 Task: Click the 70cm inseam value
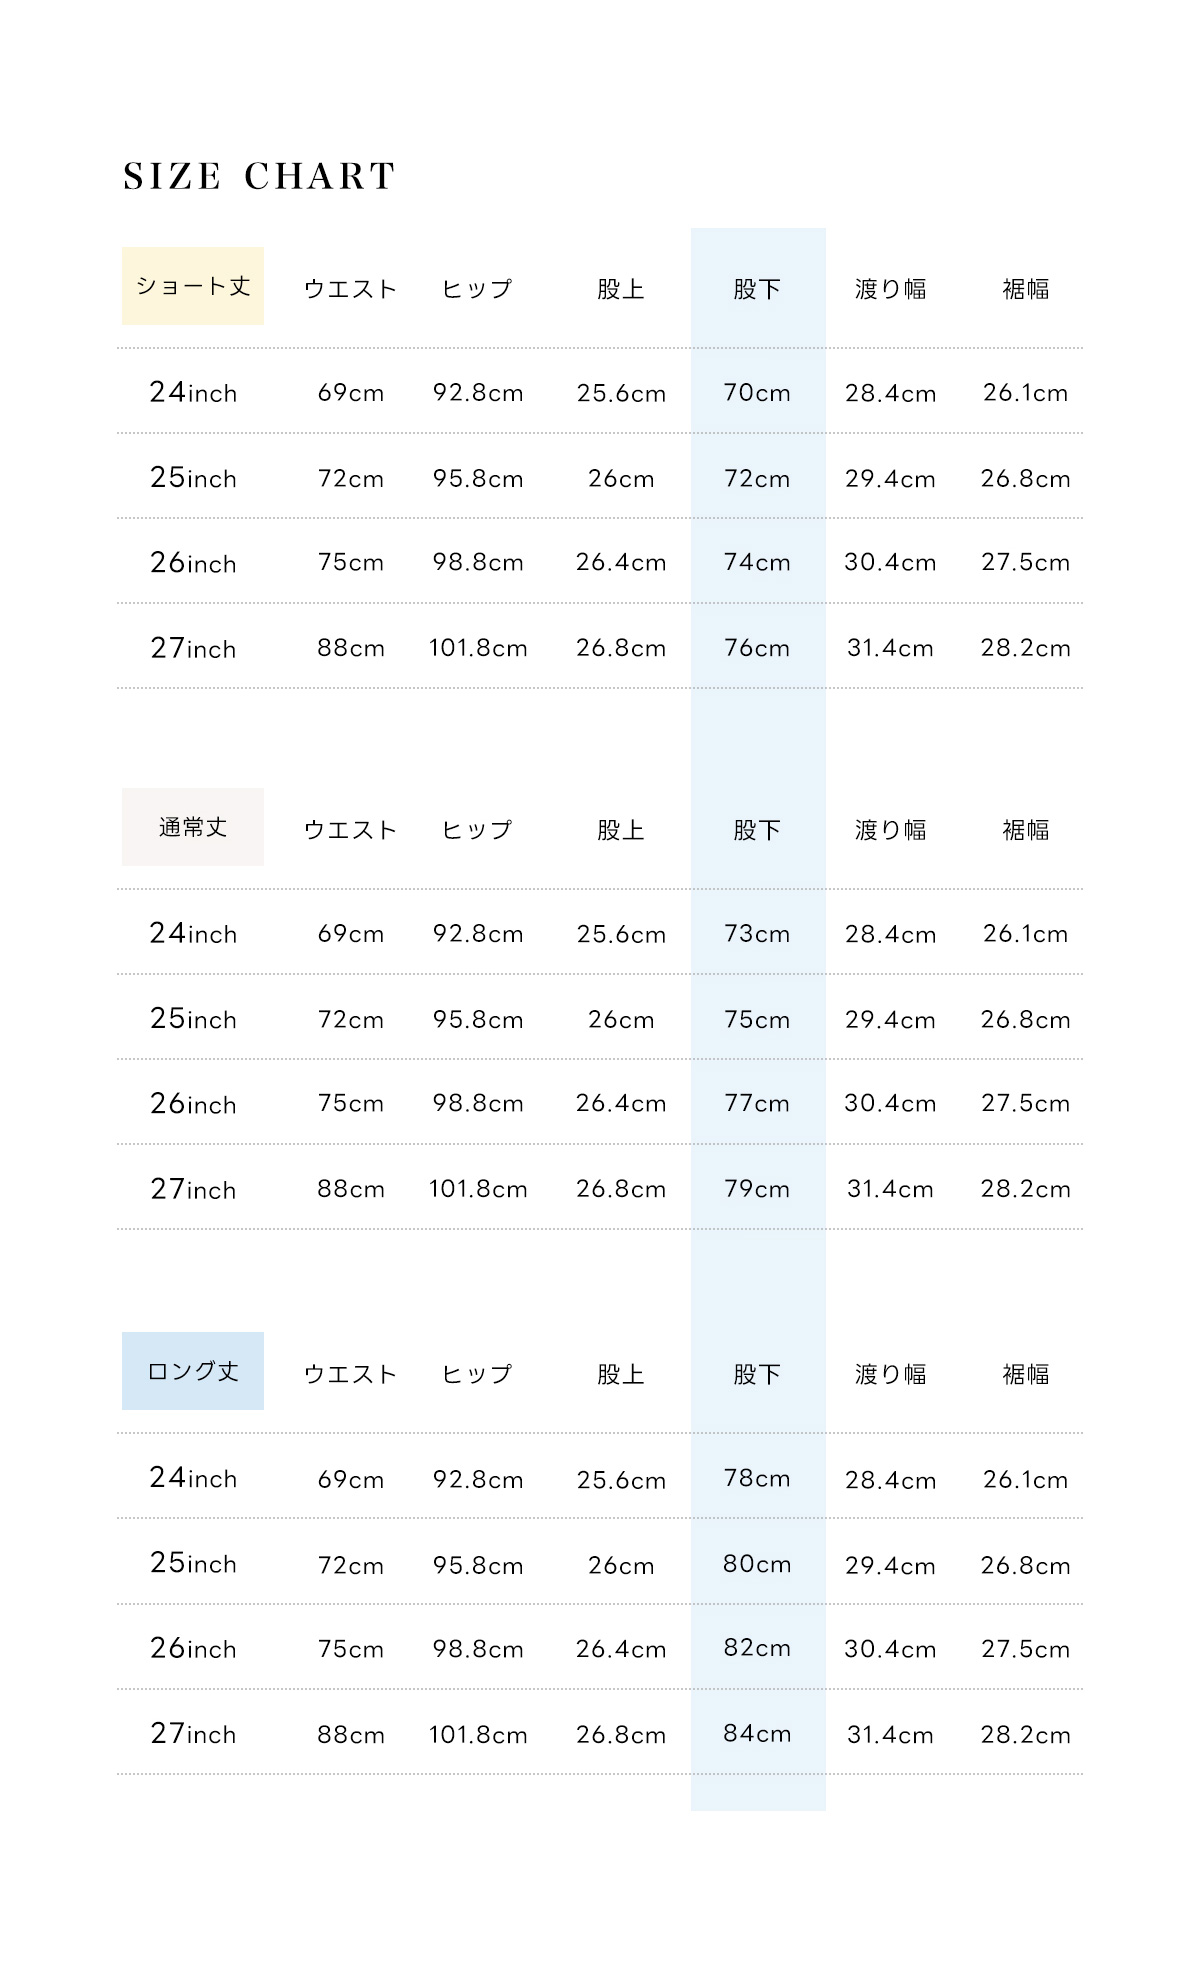757,393
